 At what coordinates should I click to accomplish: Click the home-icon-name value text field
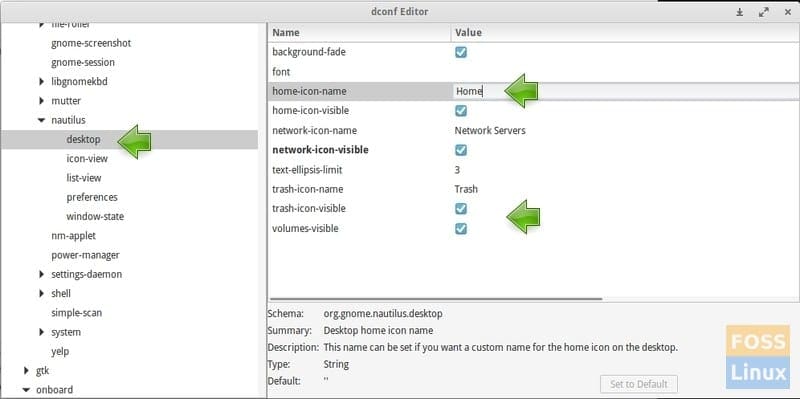[626, 91]
